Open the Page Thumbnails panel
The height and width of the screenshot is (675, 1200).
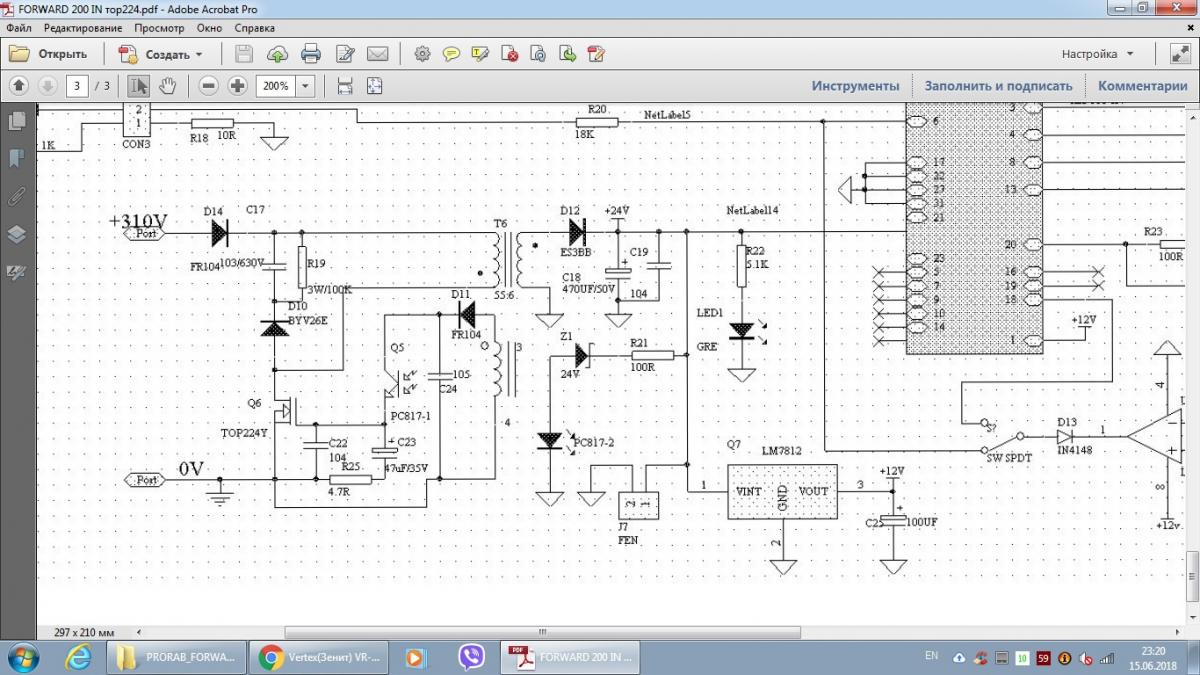(17, 121)
